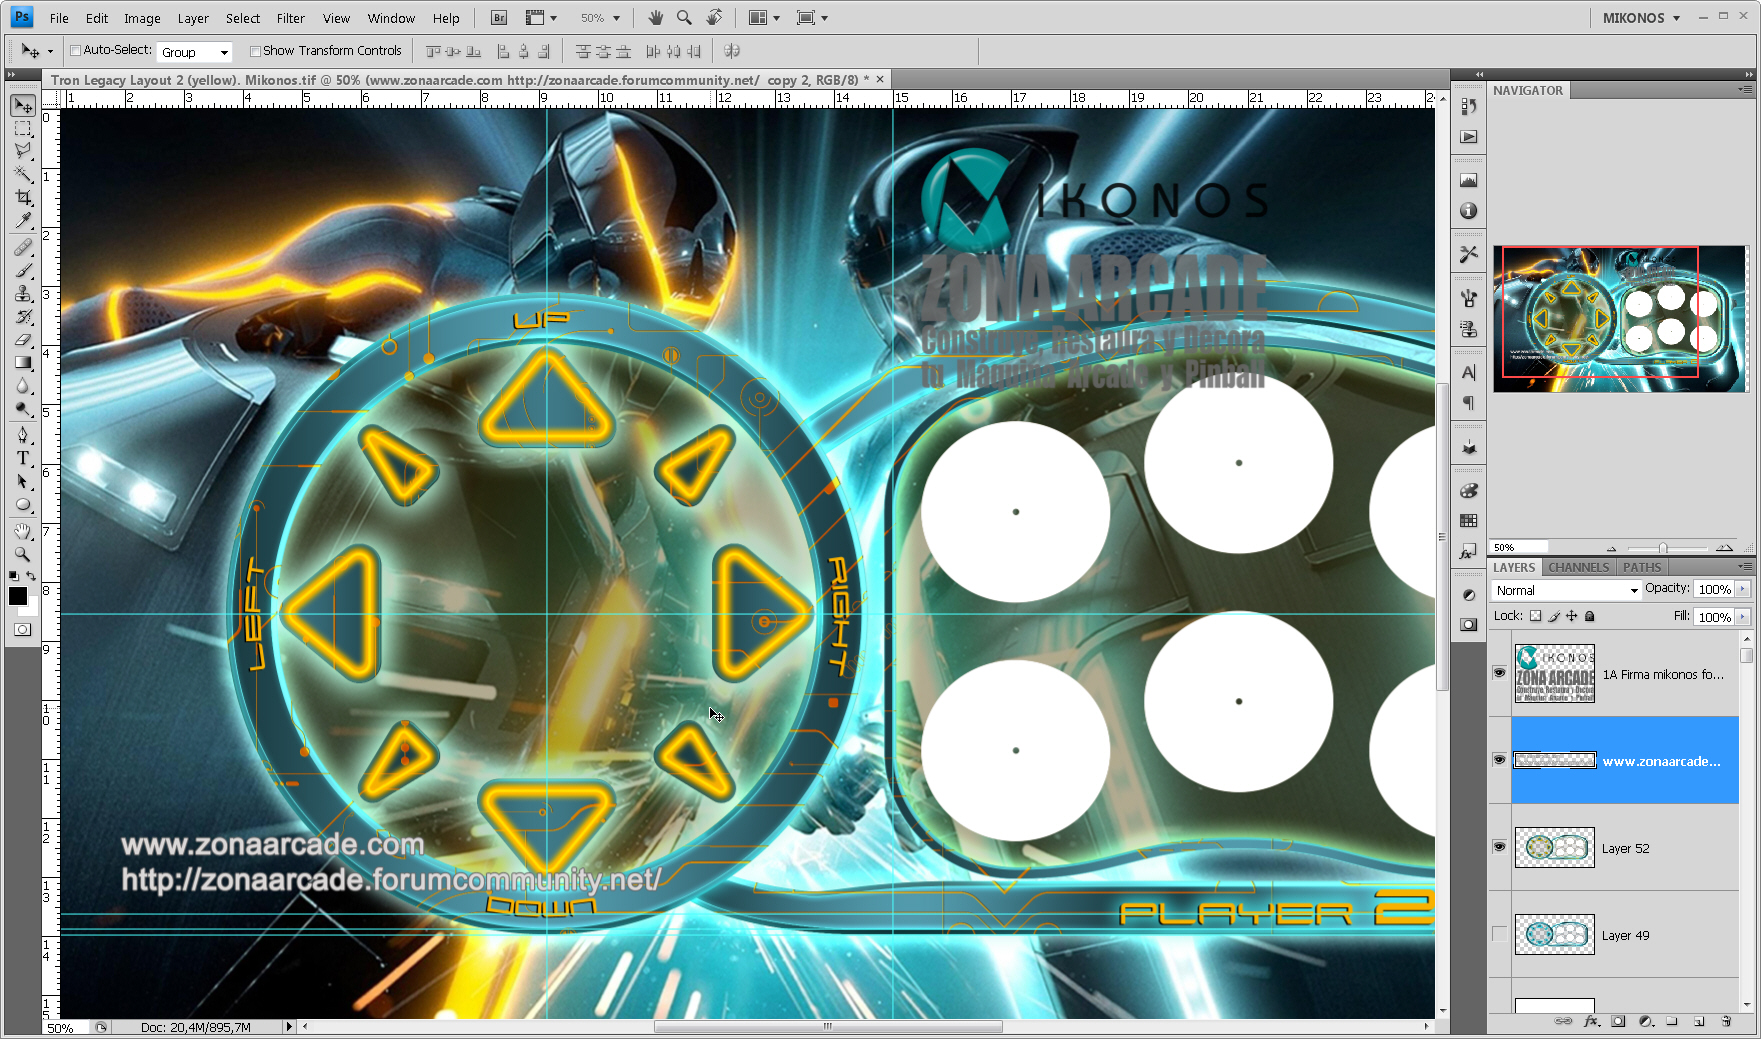Hide Layer 52 visibility
The height and width of the screenshot is (1039, 1761).
[x=1499, y=847]
